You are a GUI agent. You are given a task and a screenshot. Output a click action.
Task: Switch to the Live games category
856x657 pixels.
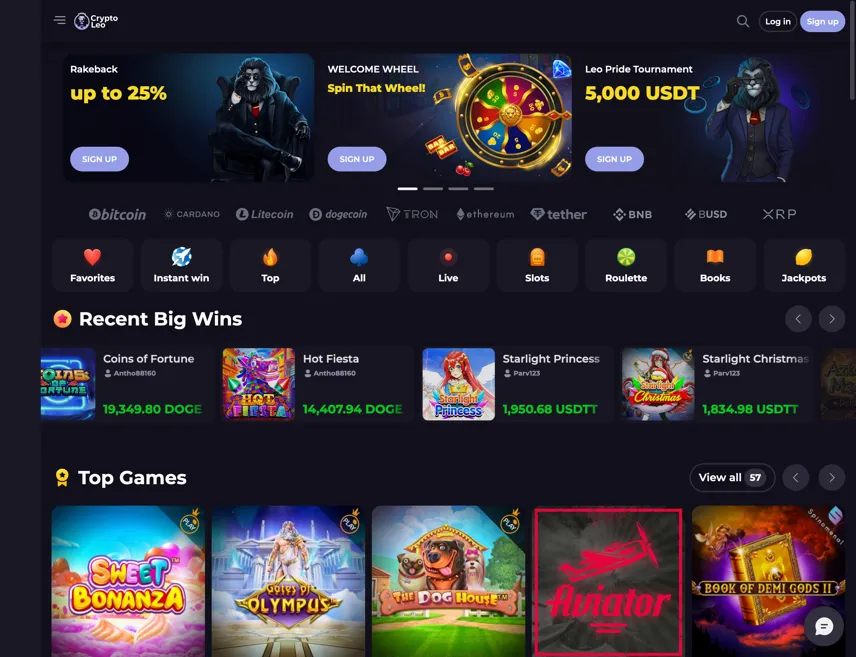(448, 265)
